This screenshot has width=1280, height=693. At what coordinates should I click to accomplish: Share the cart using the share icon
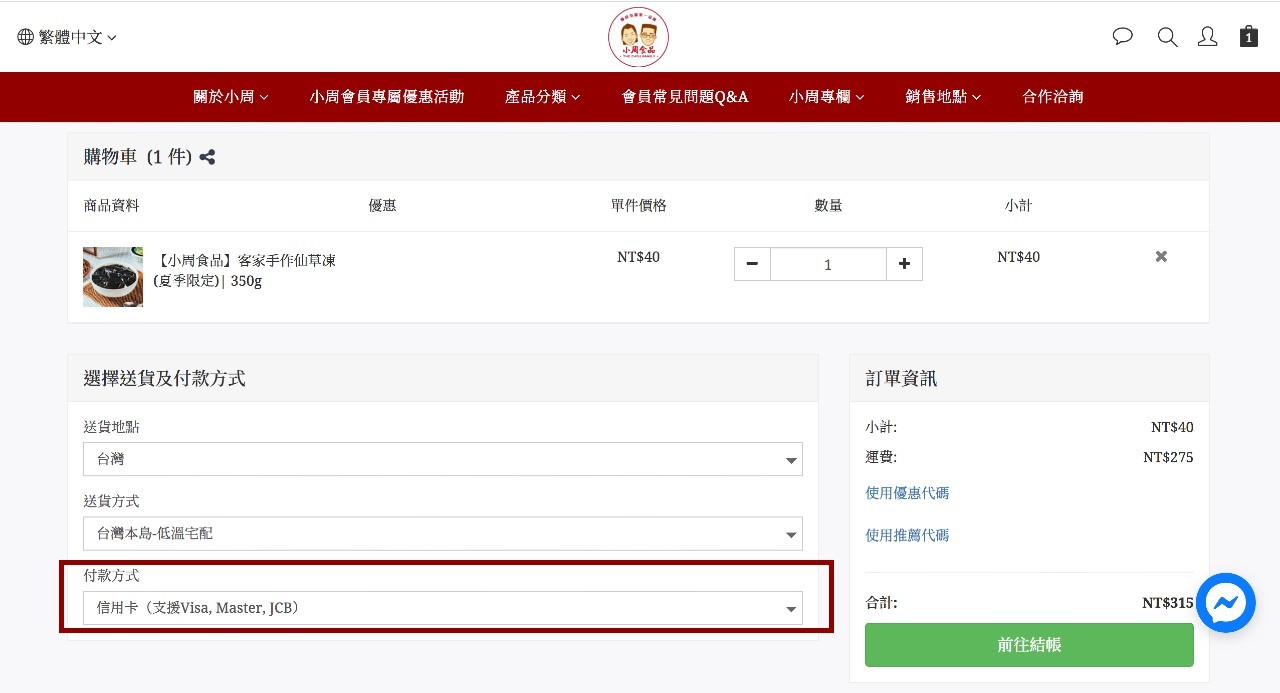click(x=207, y=157)
